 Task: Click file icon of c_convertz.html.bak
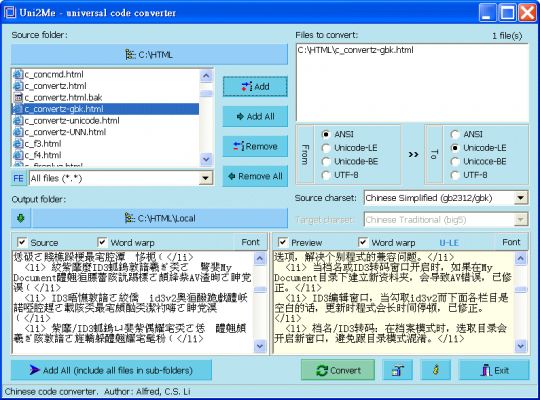click(18, 98)
